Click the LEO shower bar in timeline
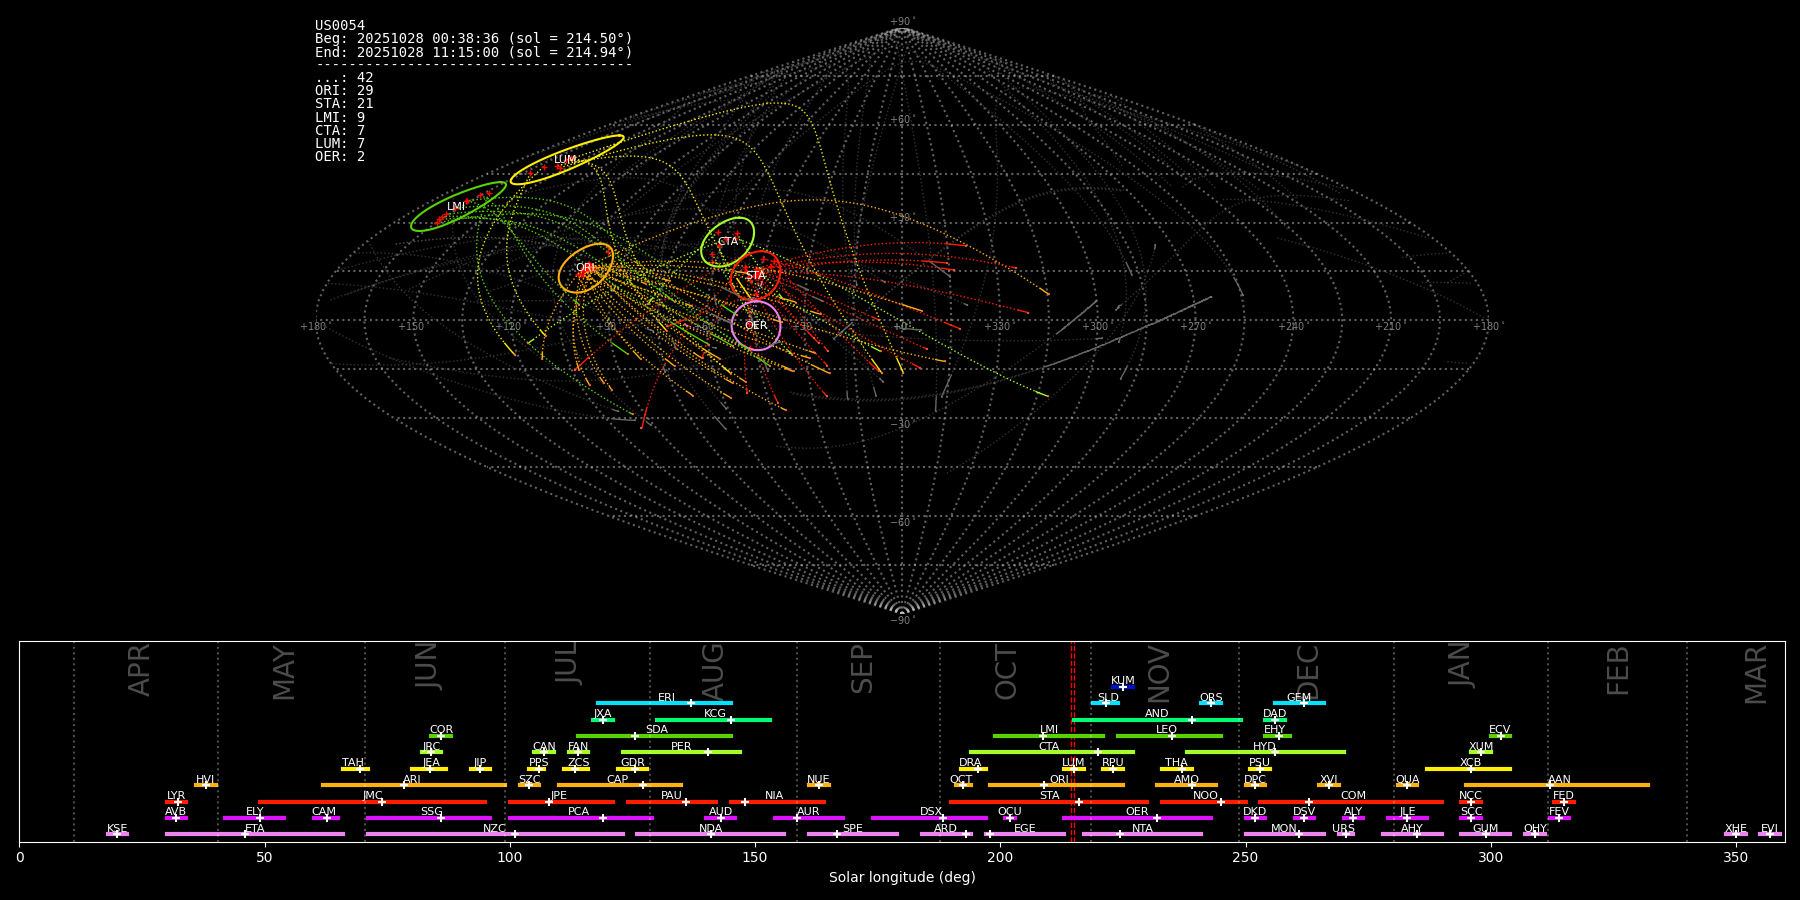This screenshot has width=1800, height=900. tap(1169, 736)
